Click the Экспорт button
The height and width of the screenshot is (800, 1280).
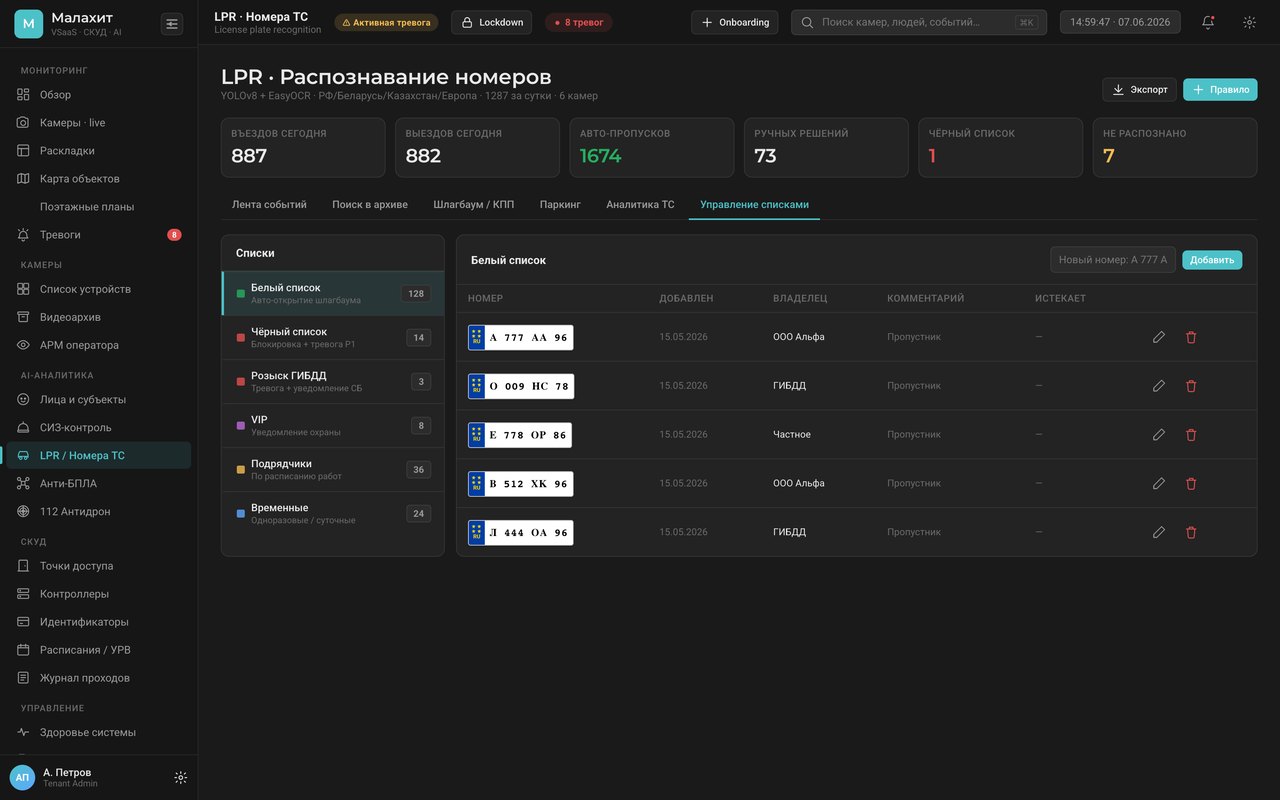pos(1139,89)
